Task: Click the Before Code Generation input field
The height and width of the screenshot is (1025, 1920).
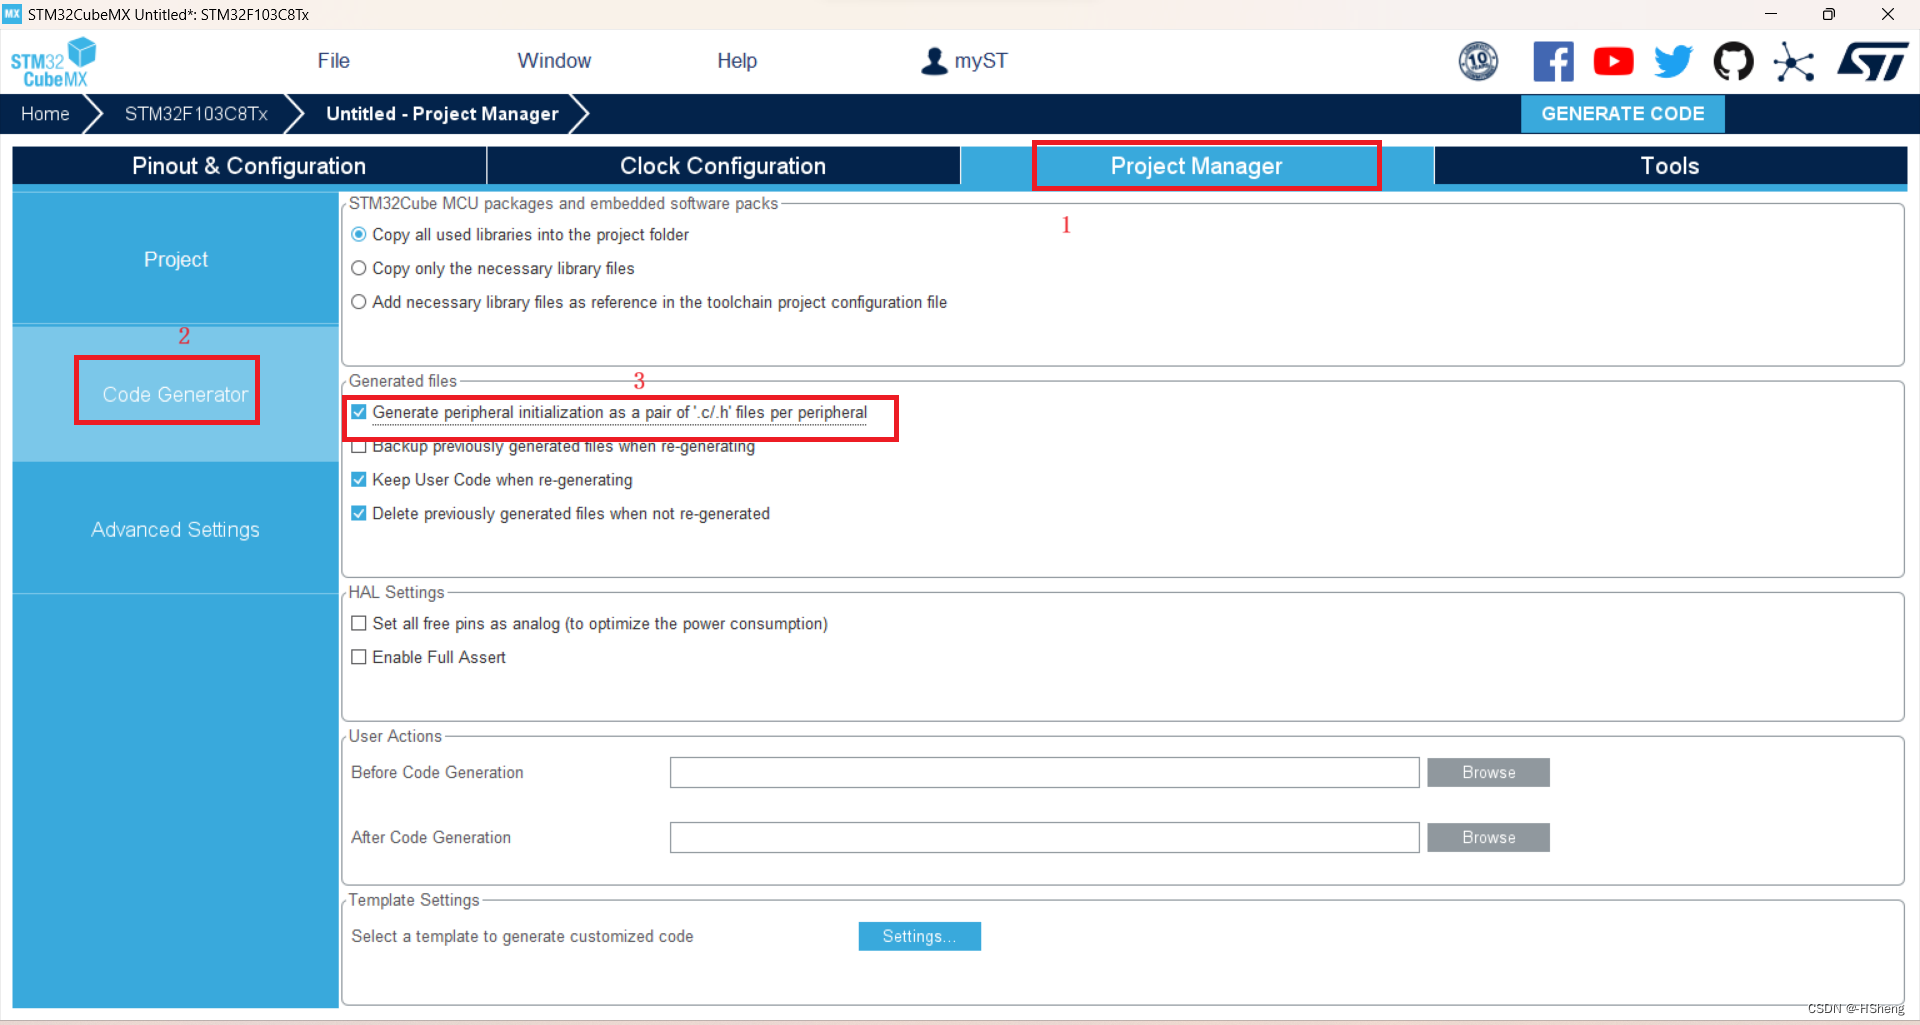Action: click(1044, 772)
